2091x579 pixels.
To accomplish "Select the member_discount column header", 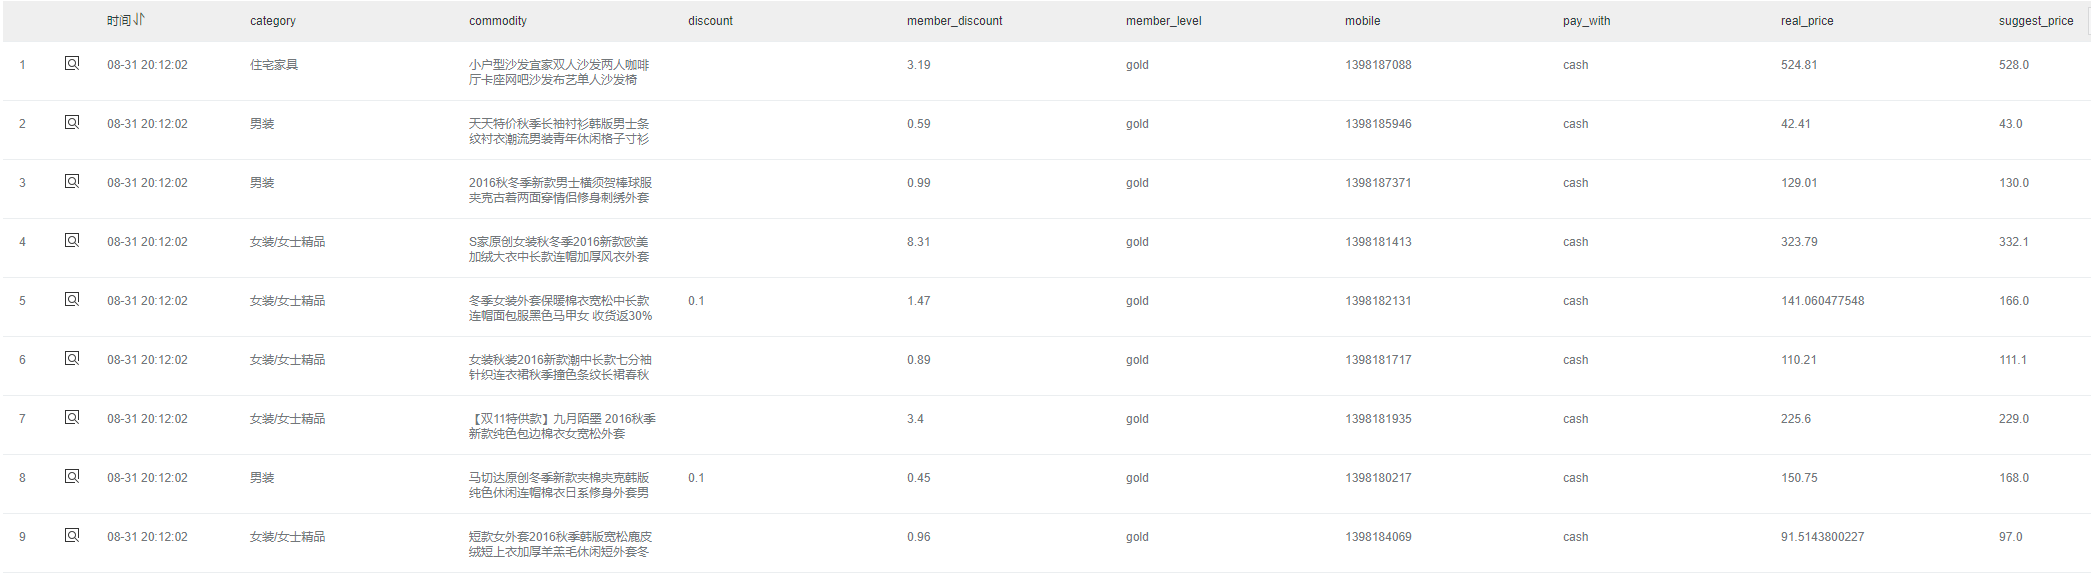I will [x=955, y=21].
